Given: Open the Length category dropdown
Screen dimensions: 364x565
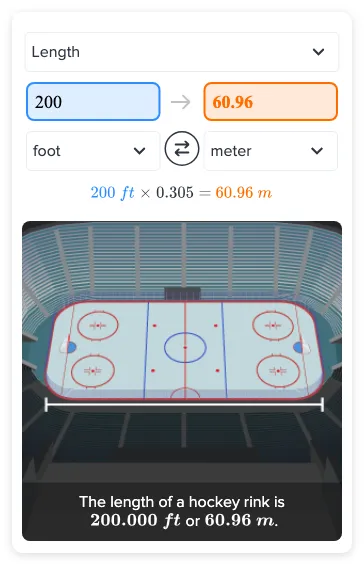Looking at the screenshot, I should [182, 52].
